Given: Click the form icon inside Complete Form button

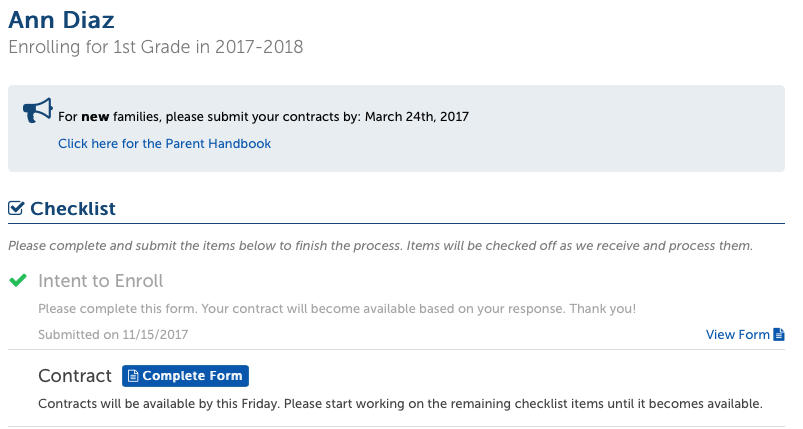Looking at the screenshot, I should pos(133,376).
